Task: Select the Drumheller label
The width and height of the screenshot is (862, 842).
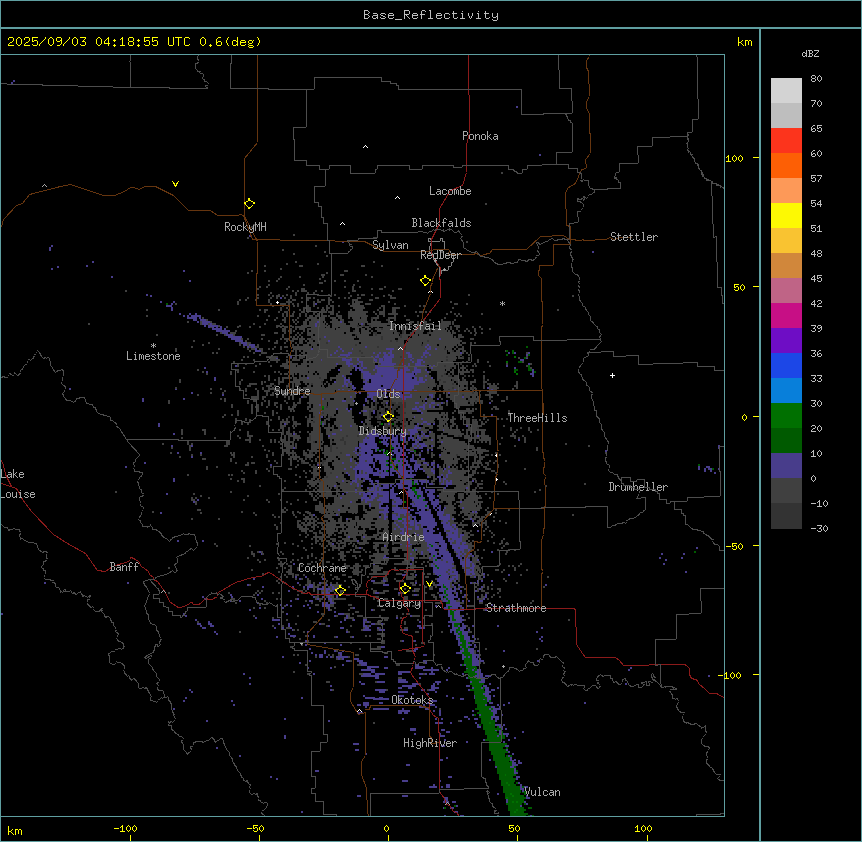Action: (x=638, y=487)
